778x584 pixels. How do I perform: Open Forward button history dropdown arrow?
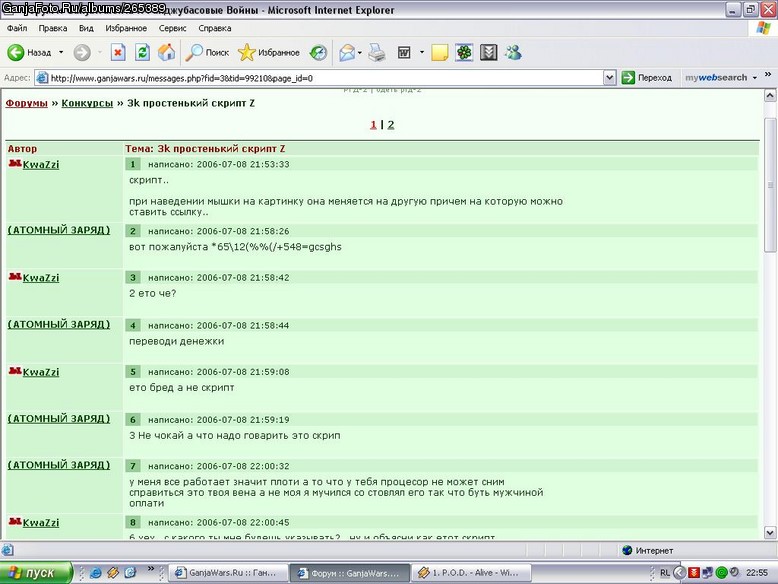(99, 52)
